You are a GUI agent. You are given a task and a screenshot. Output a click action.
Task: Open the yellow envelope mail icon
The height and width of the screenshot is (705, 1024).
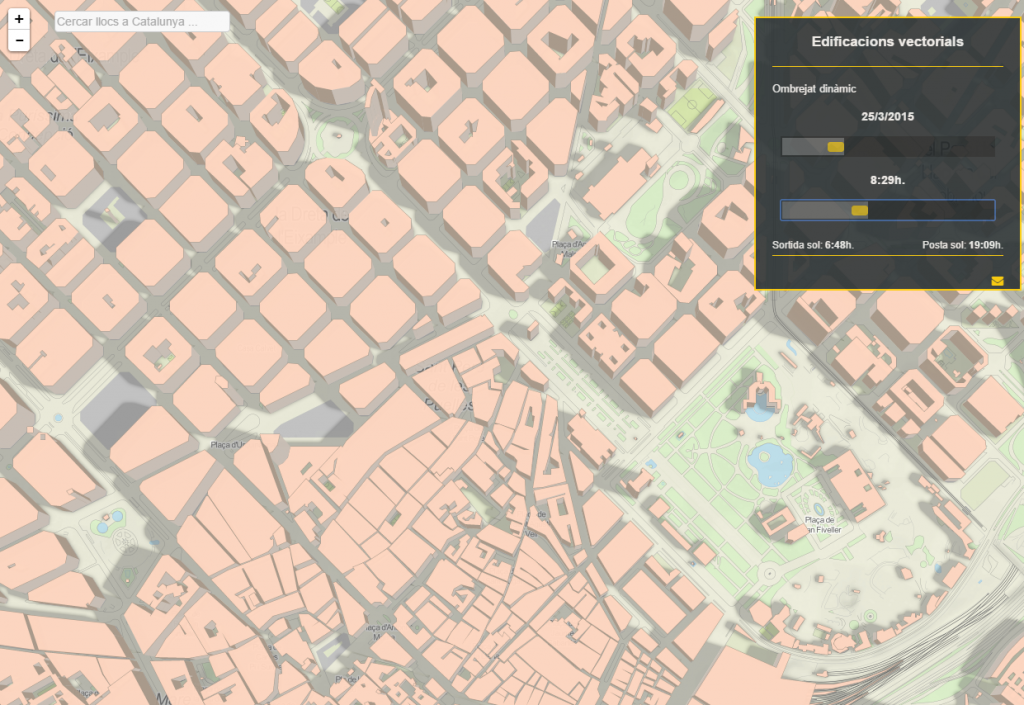click(997, 281)
